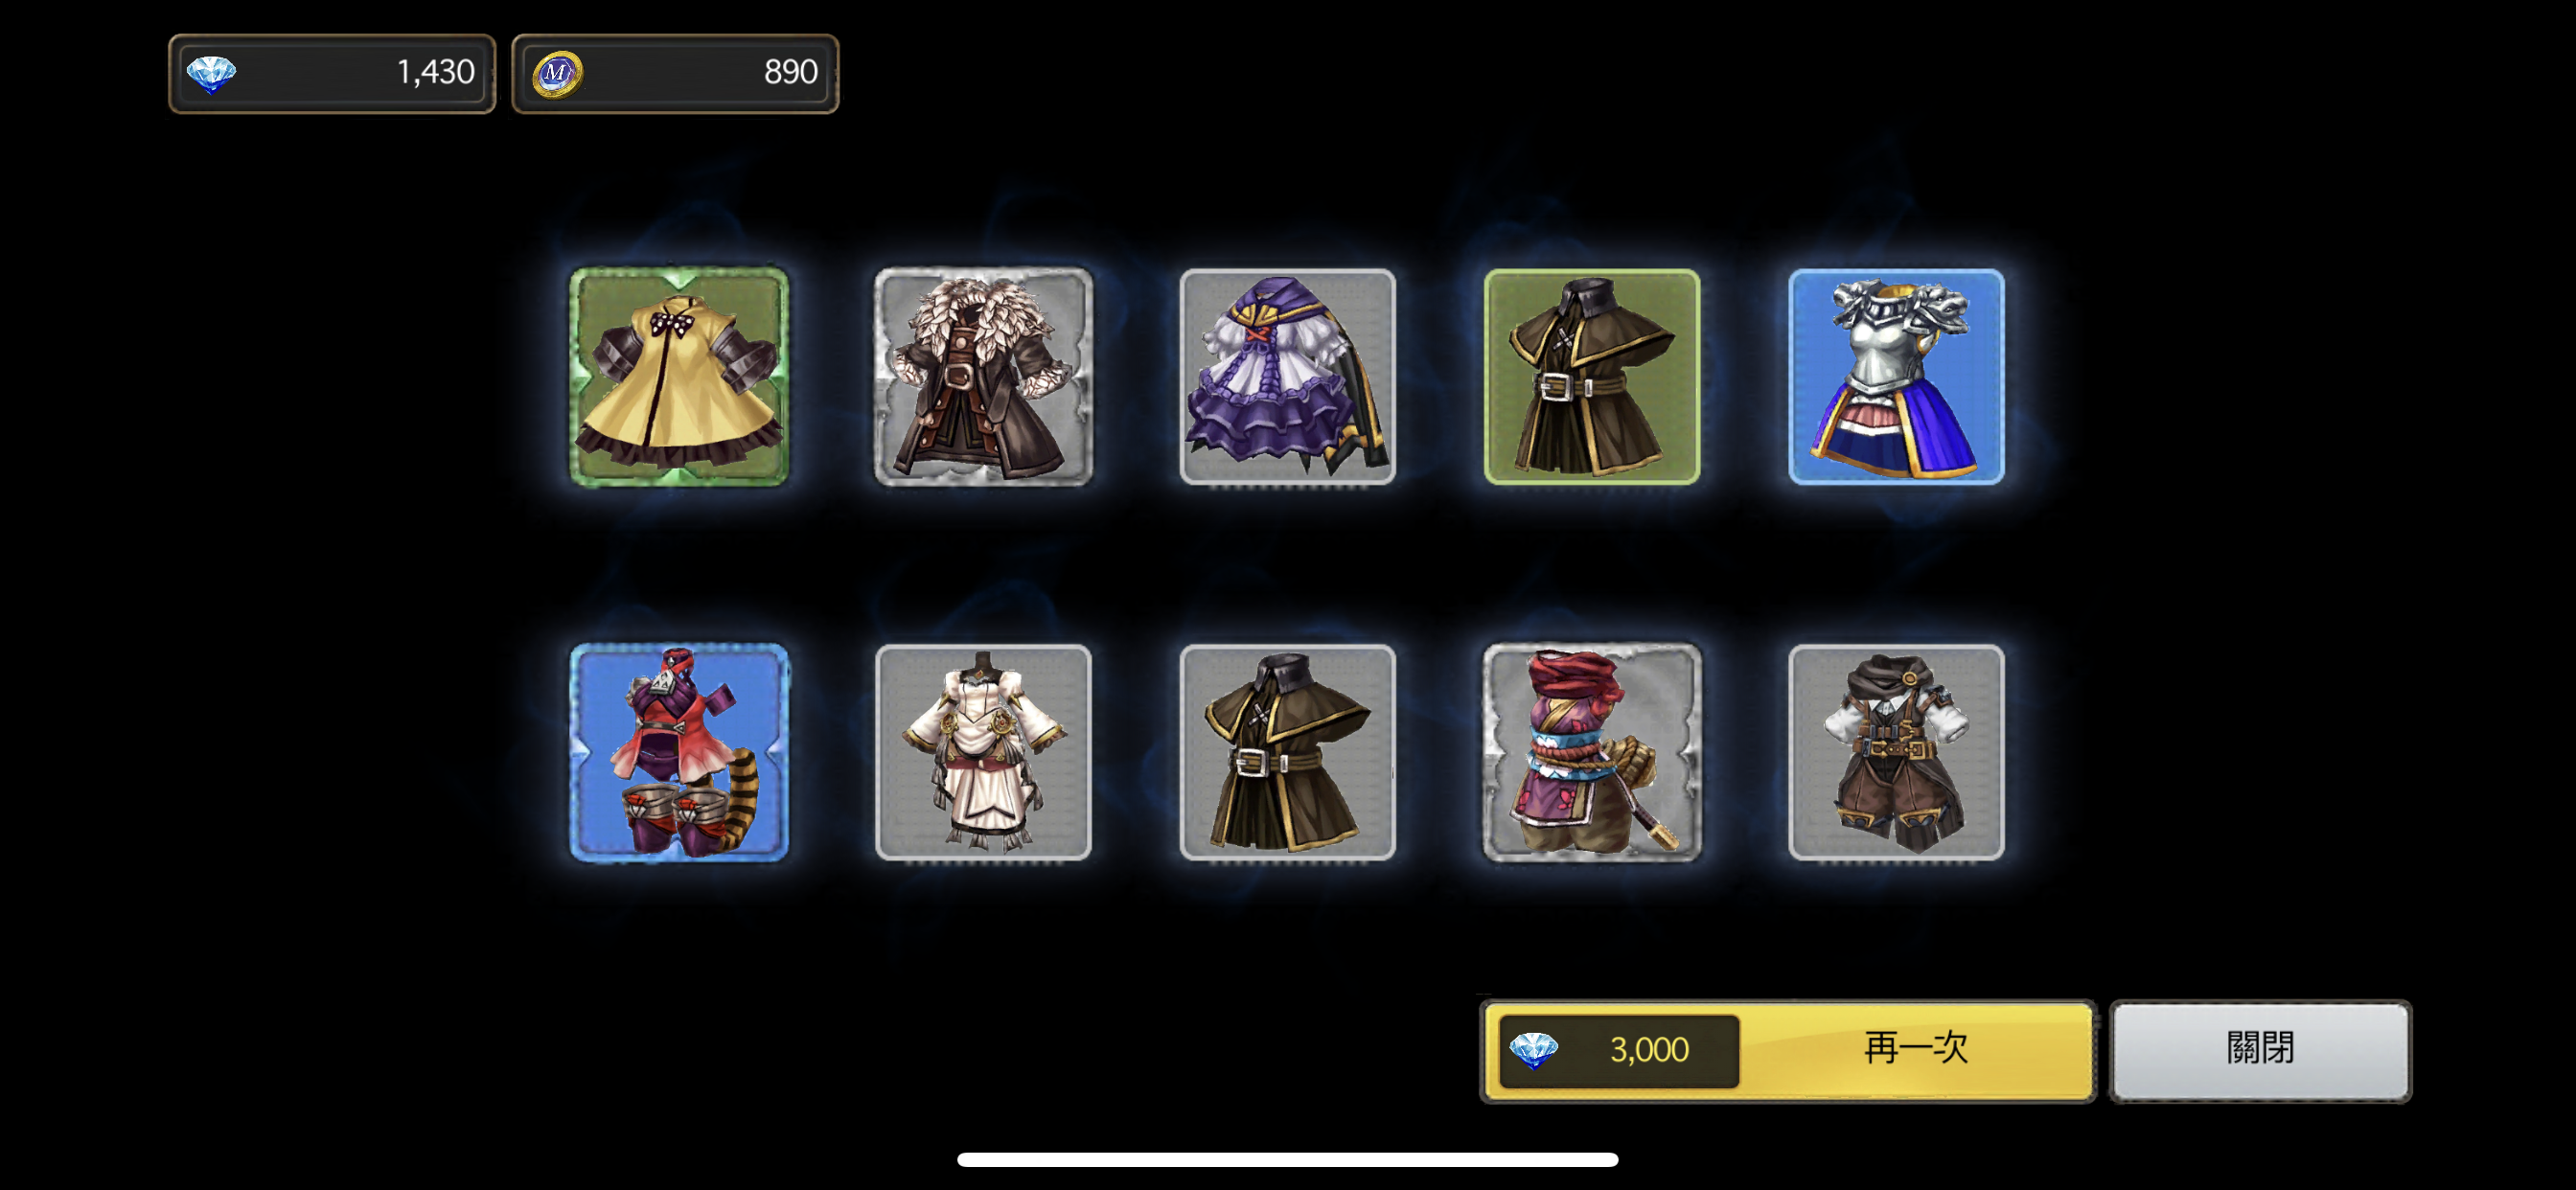
Task: Select the kimono outfit with red scarf
Action: click(1592, 752)
